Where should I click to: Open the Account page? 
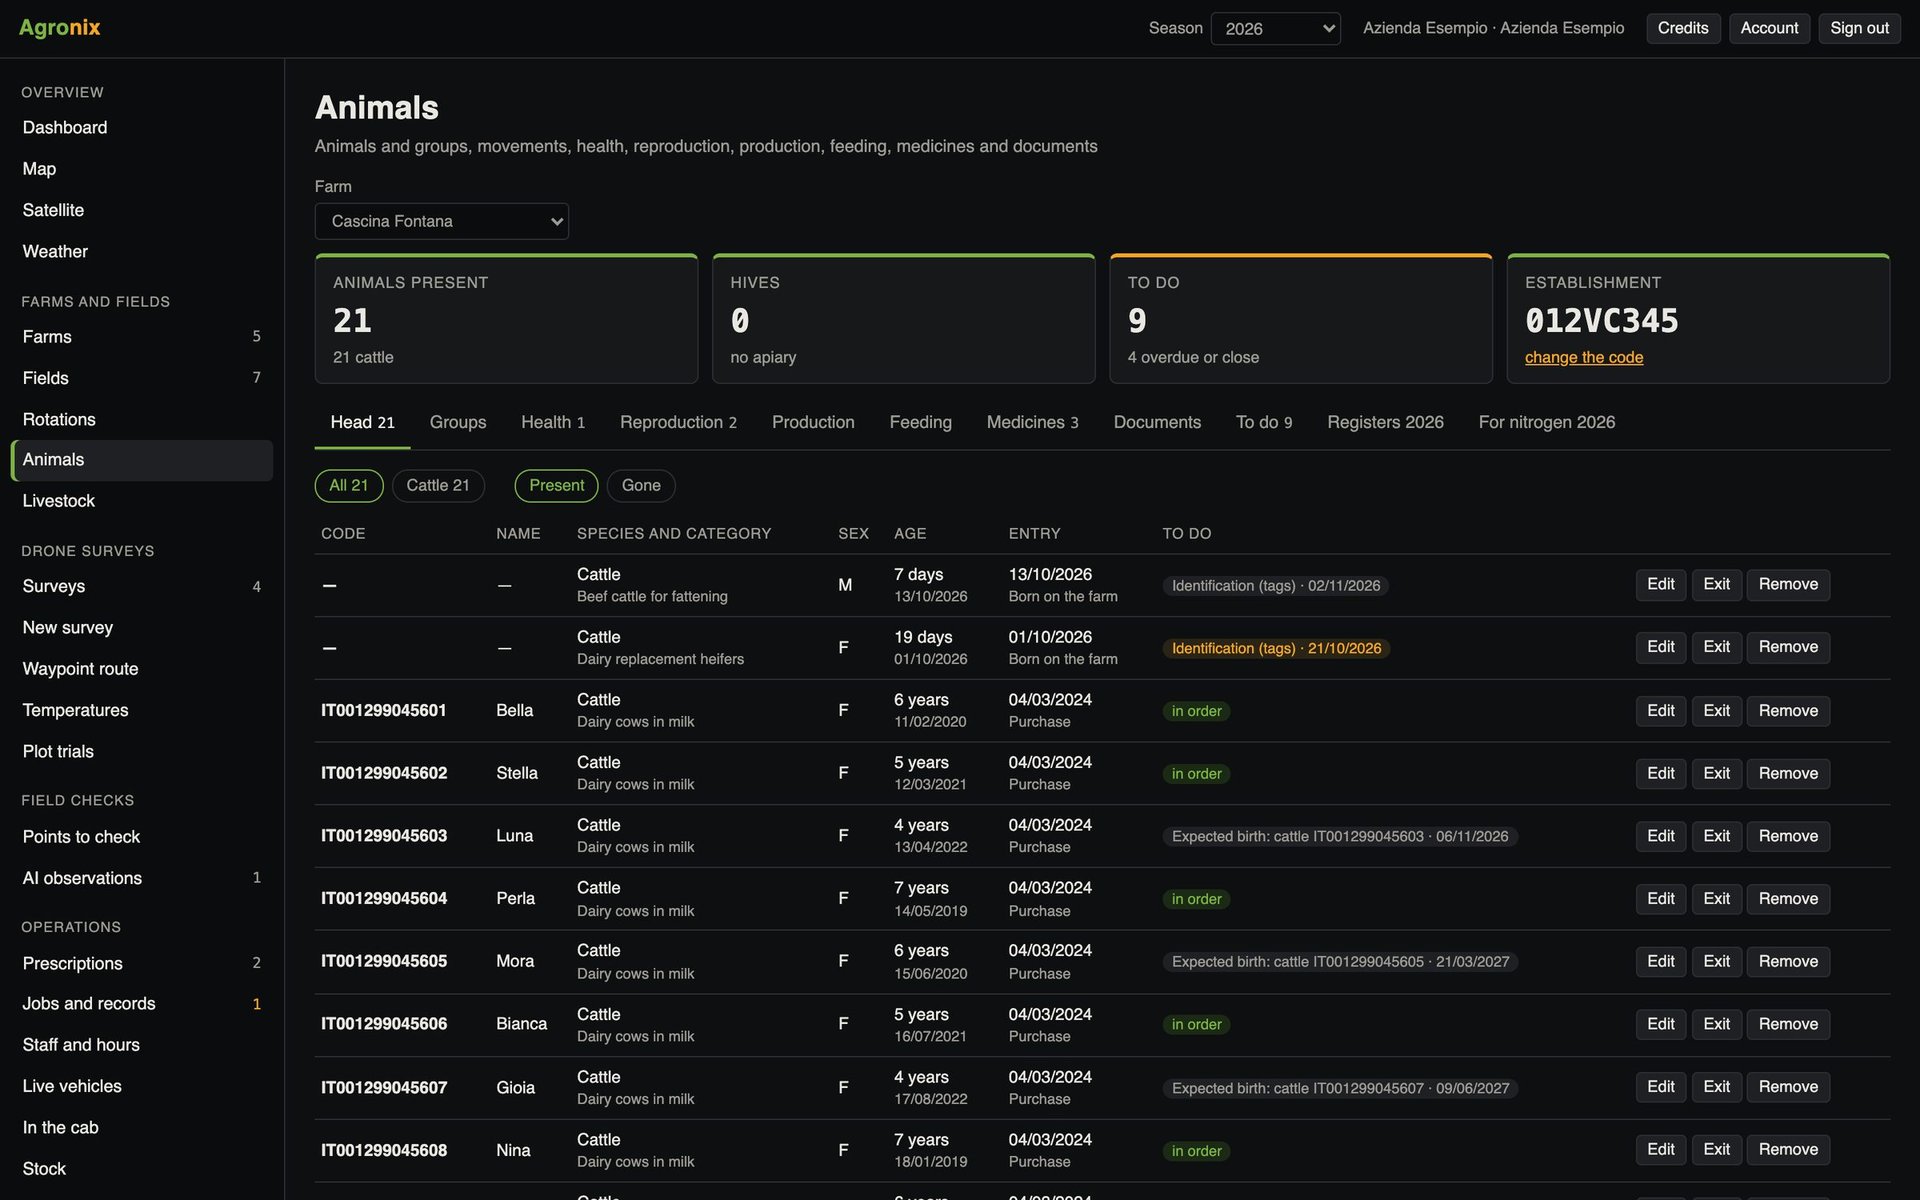(1769, 28)
